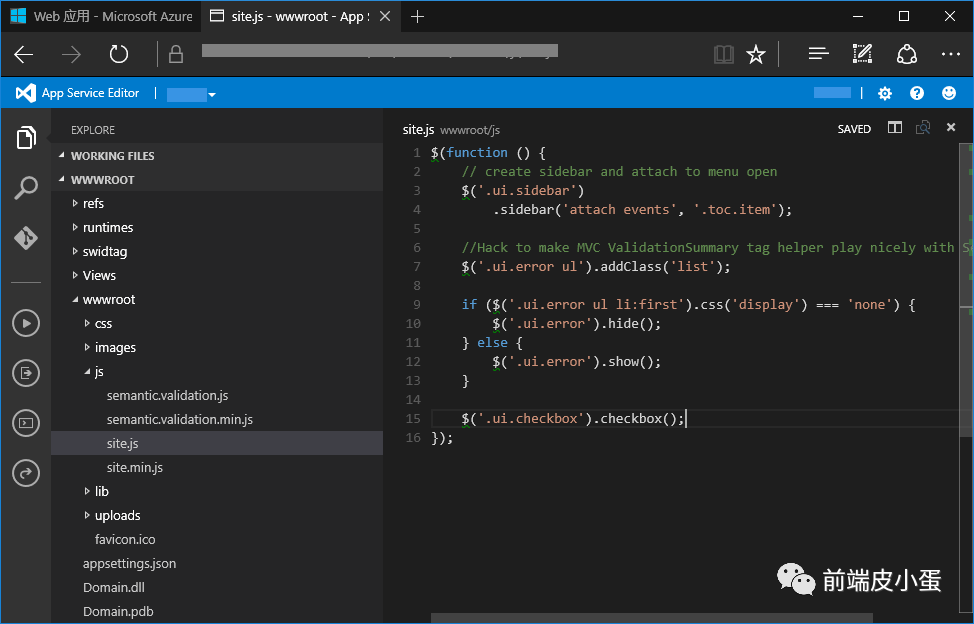Open the app name dropdown in header
The width and height of the screenshot is (974, 624).
pyautogui.click(x=191, y=94)
